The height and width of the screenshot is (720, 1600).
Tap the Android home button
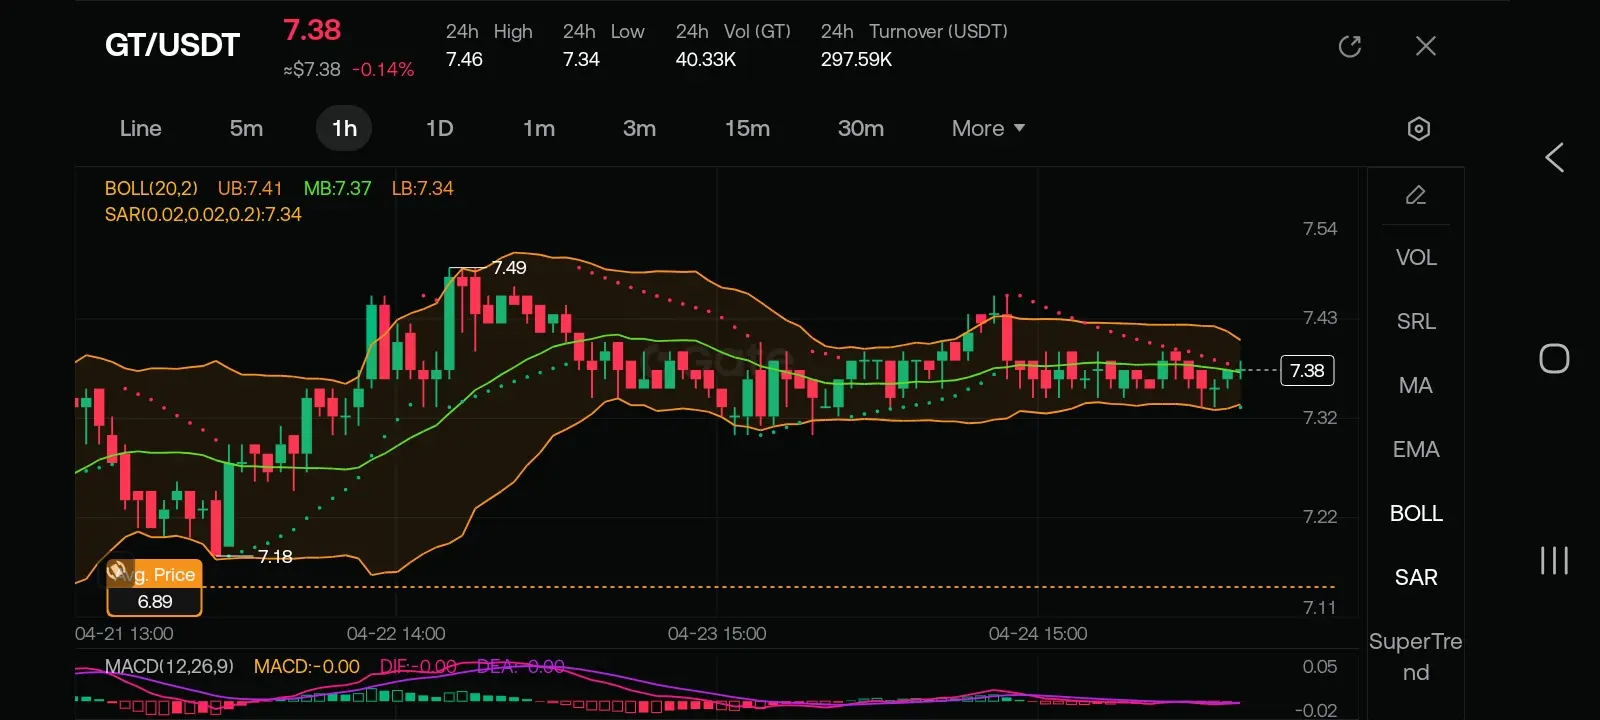coord(1554,358)
